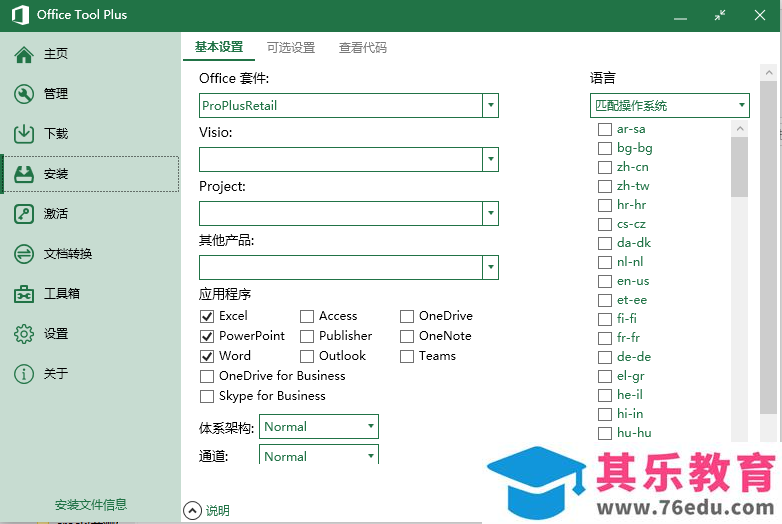Check the ar-sa language checkbox
The width and height of the screenshot is (782, 524).
point(604,130)
